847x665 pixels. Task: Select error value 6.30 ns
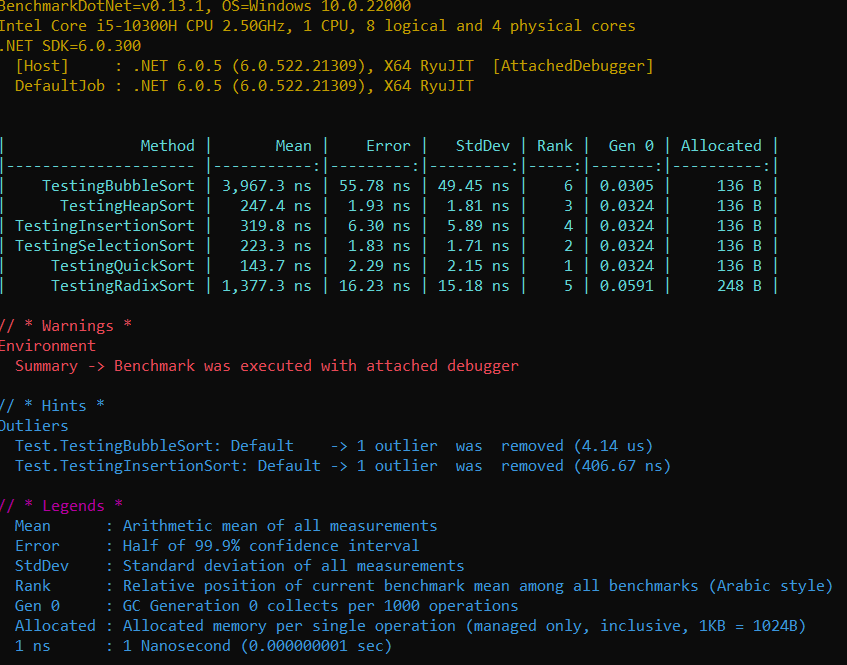point(379,226)
